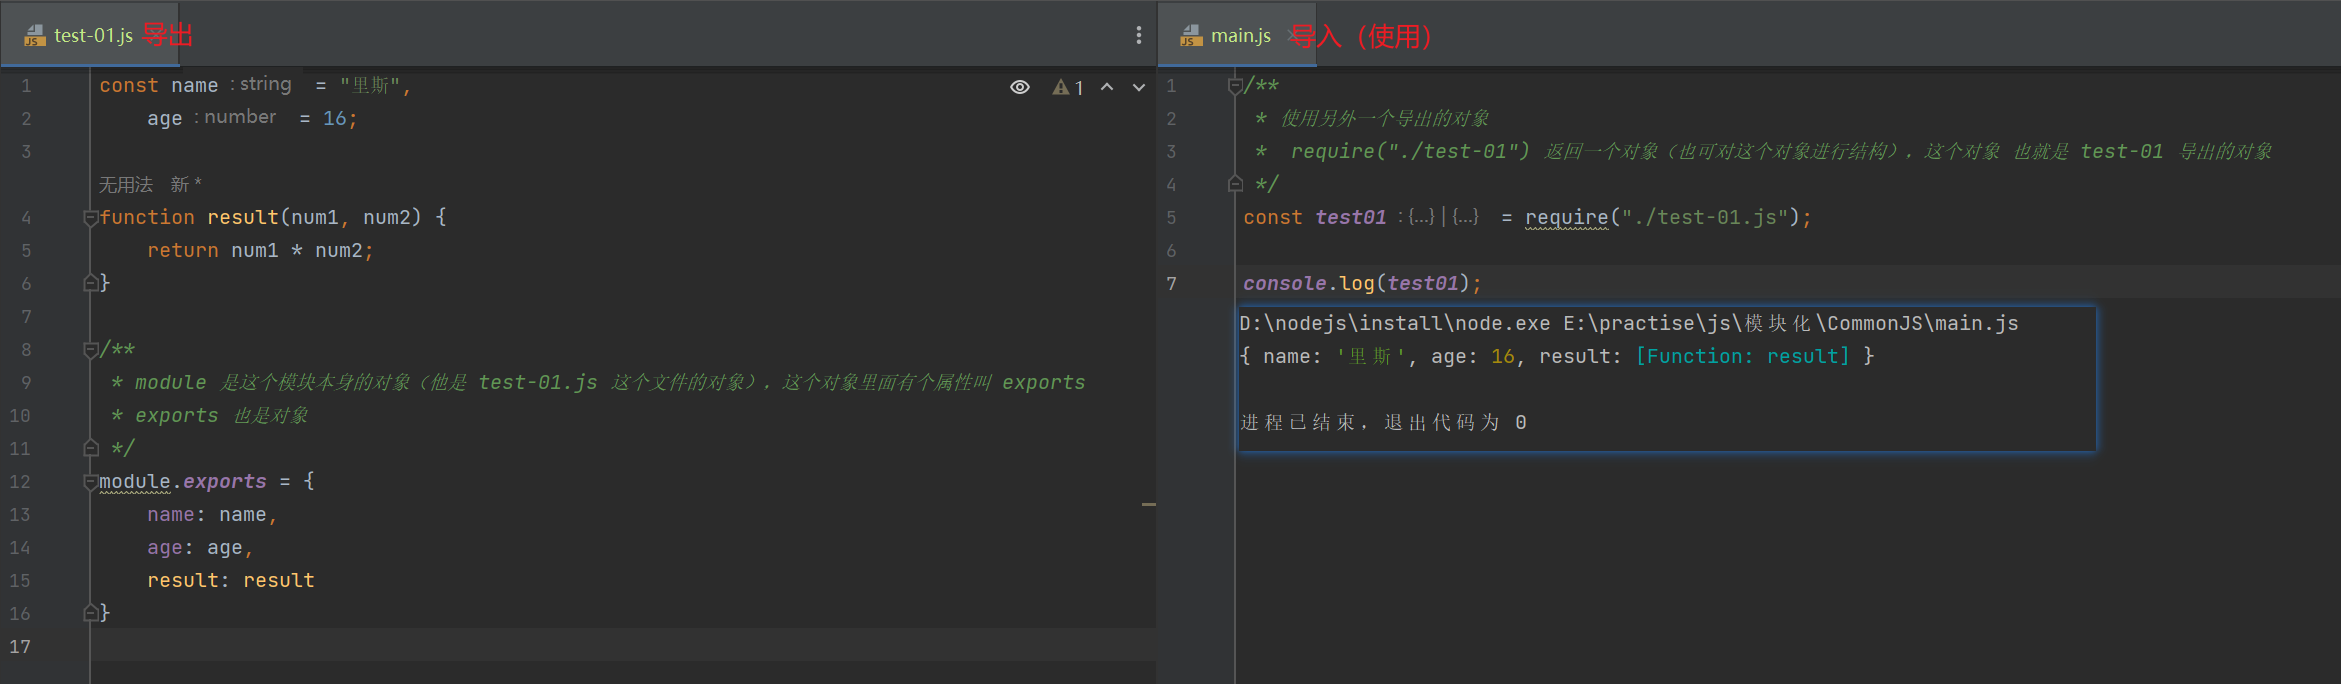Click the JS file icon on main.js tab
2341x684 pixels.
point(1190,36)
